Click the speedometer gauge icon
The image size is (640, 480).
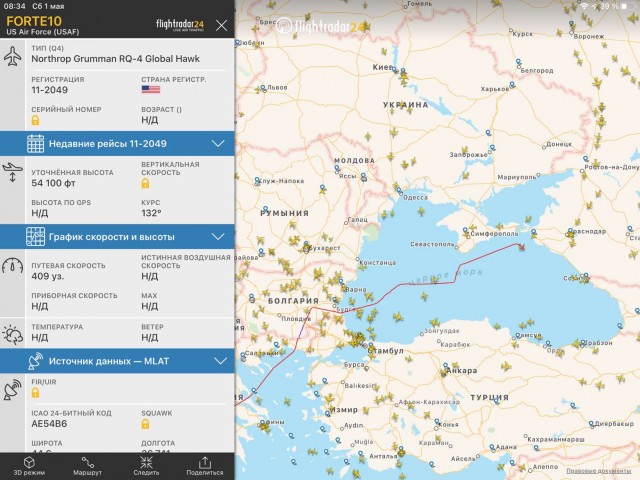[x=13, y=265]
